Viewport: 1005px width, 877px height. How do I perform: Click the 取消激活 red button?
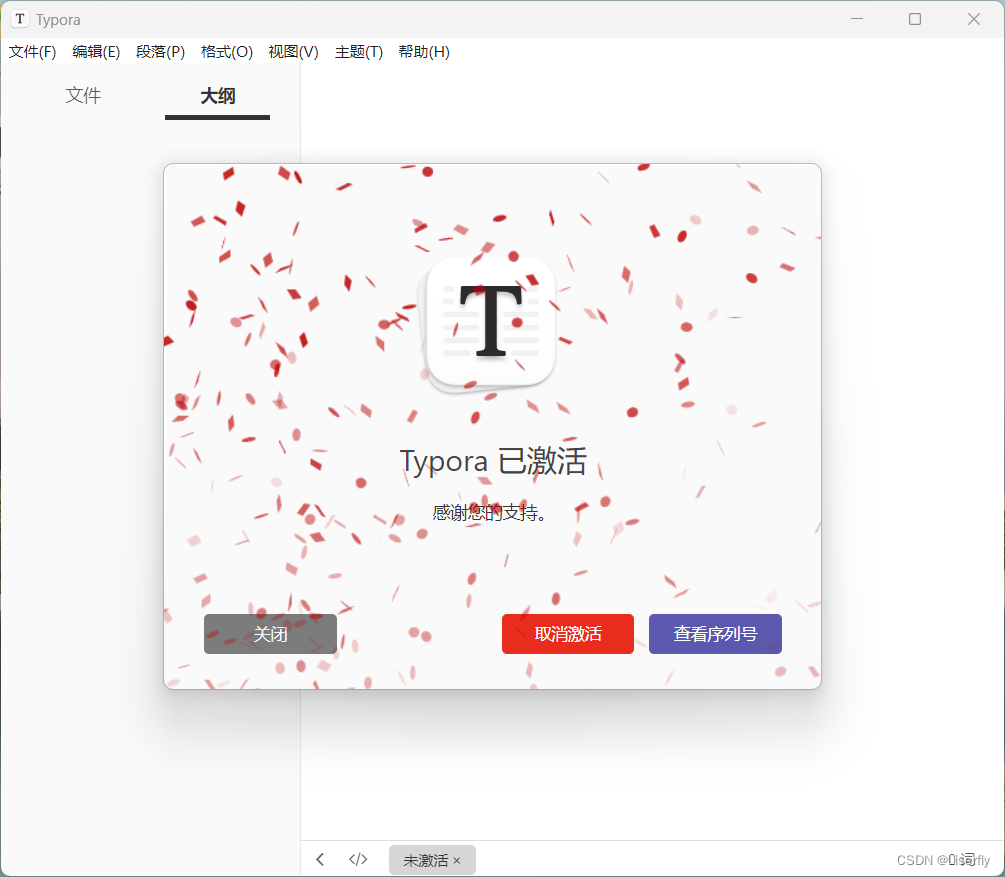click(x=568, y=634)
